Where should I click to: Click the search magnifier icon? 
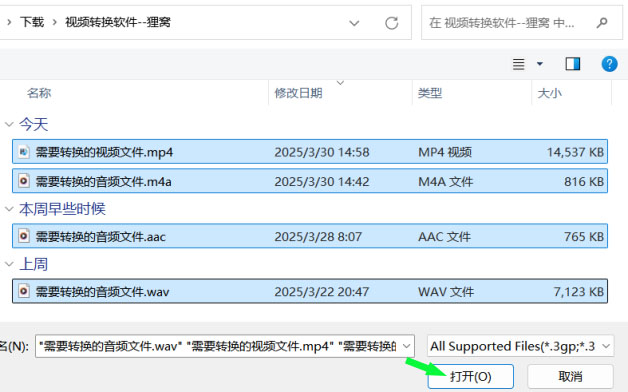(602, 23)
